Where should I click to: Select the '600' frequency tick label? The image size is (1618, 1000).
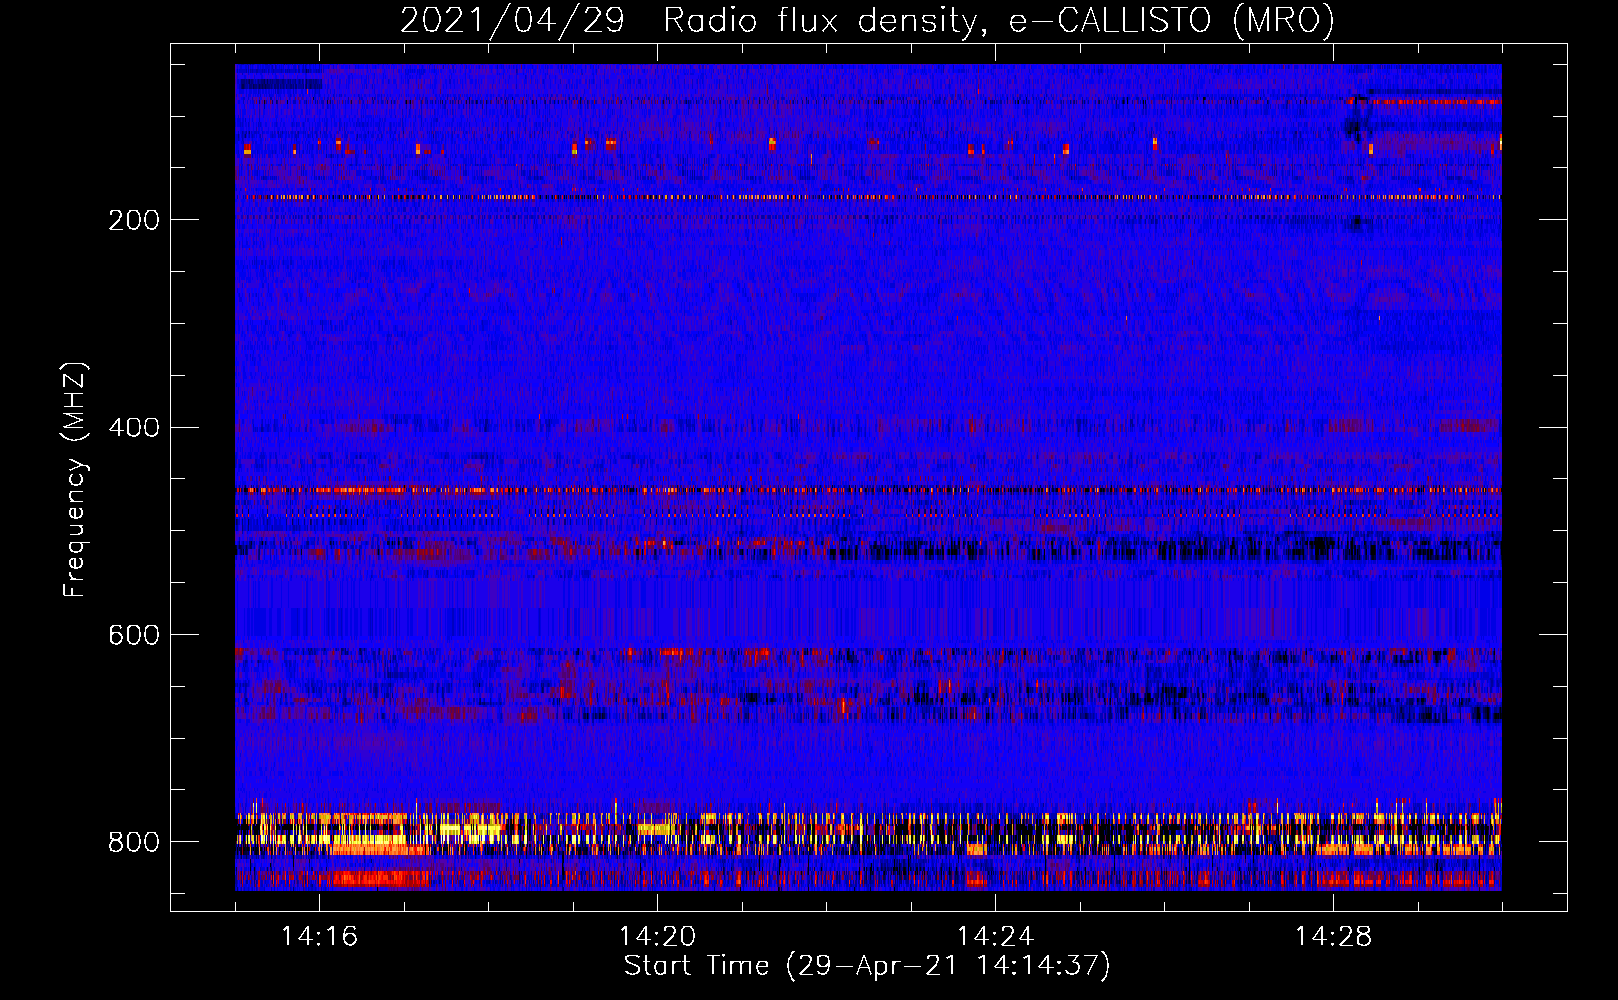coord(134,636)
